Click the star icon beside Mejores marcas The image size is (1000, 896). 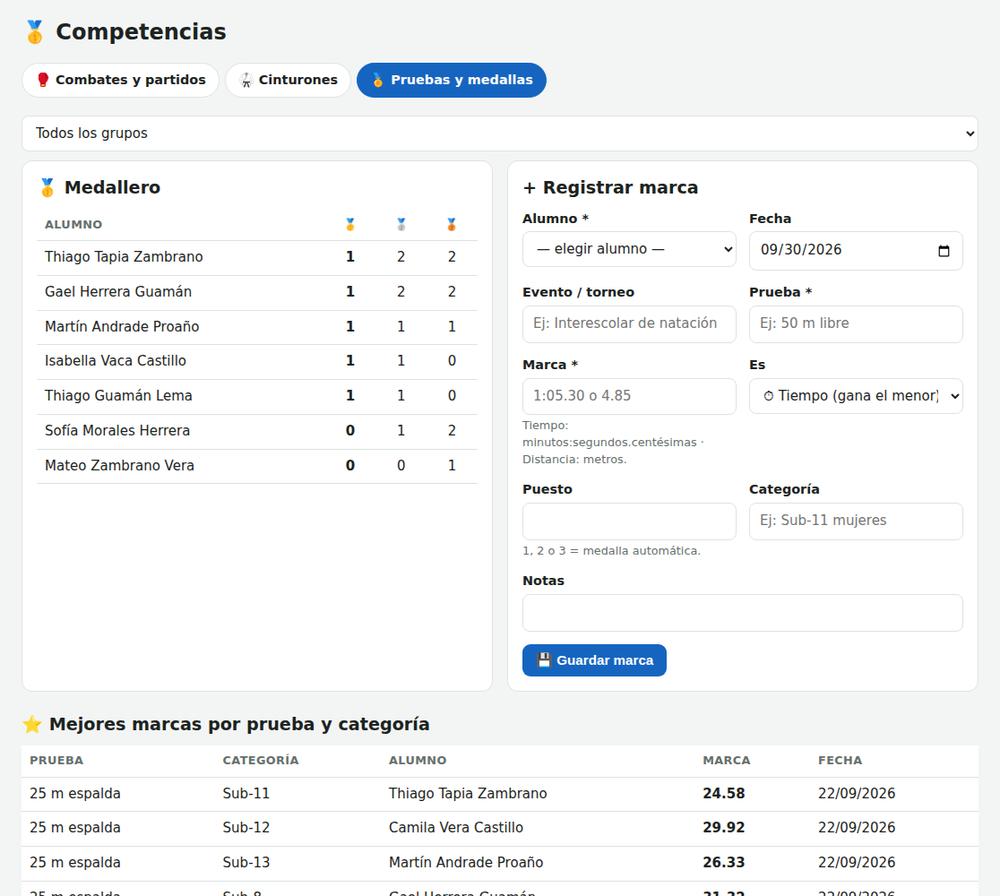click(x=32, y=724)
